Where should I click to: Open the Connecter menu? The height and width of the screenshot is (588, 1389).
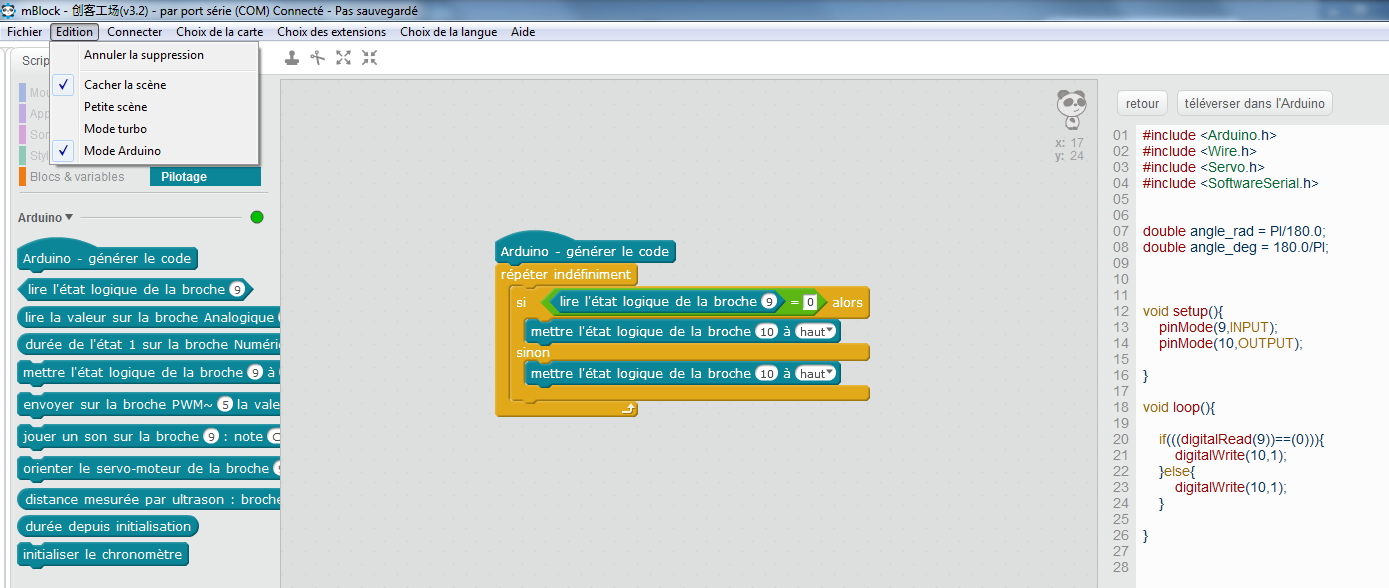pyautogui.click(x=134, y=32)
